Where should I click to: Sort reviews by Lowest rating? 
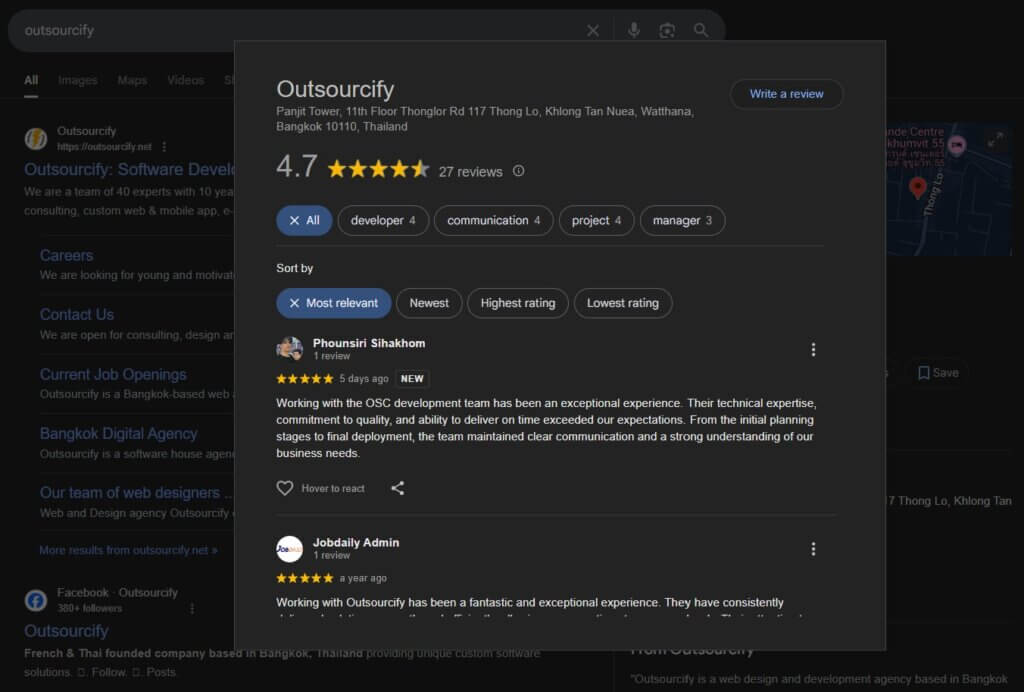(x=622, y=303)
